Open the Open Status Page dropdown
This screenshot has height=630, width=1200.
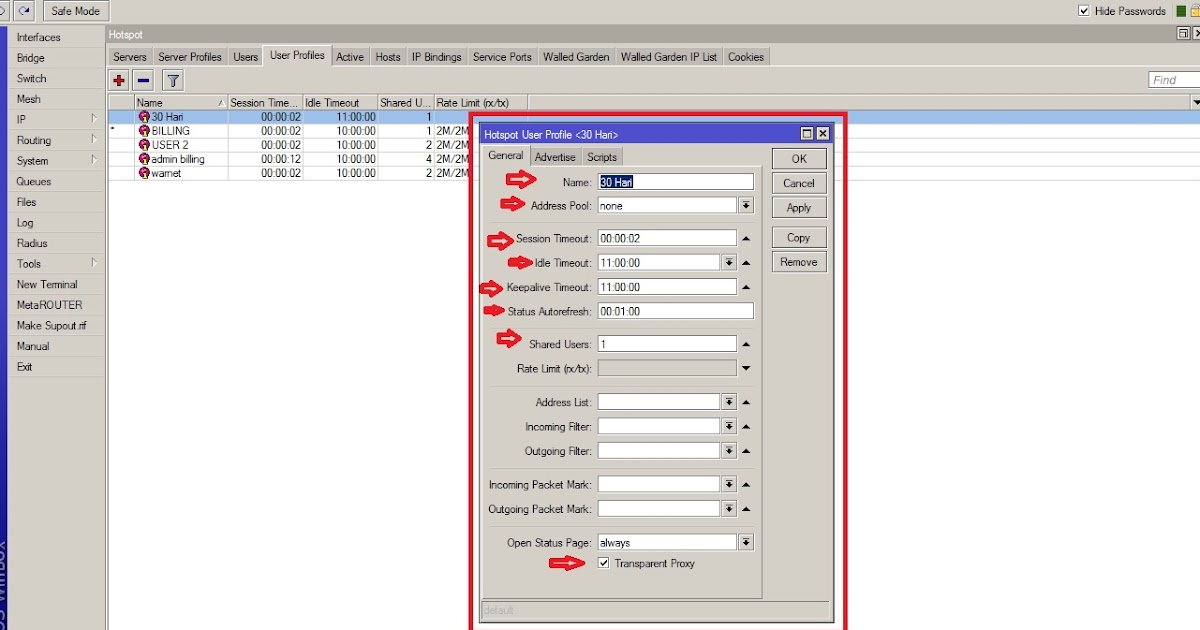[x=746, y=541]
